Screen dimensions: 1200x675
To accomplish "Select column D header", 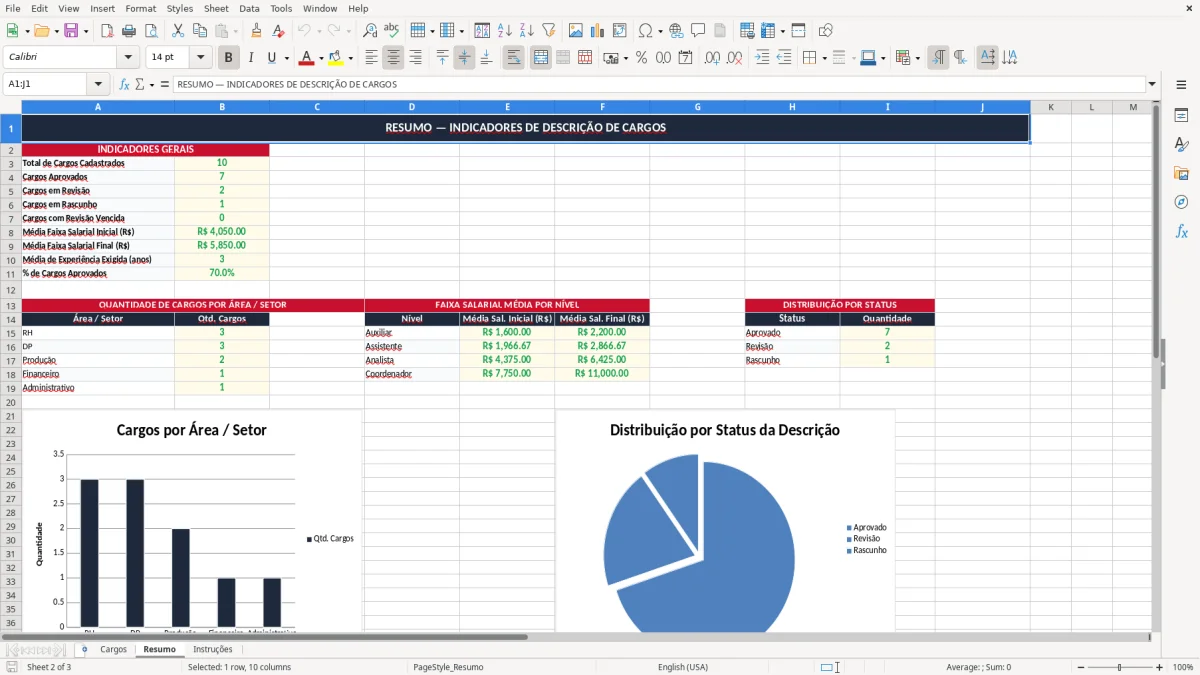I will click(412, 107).
